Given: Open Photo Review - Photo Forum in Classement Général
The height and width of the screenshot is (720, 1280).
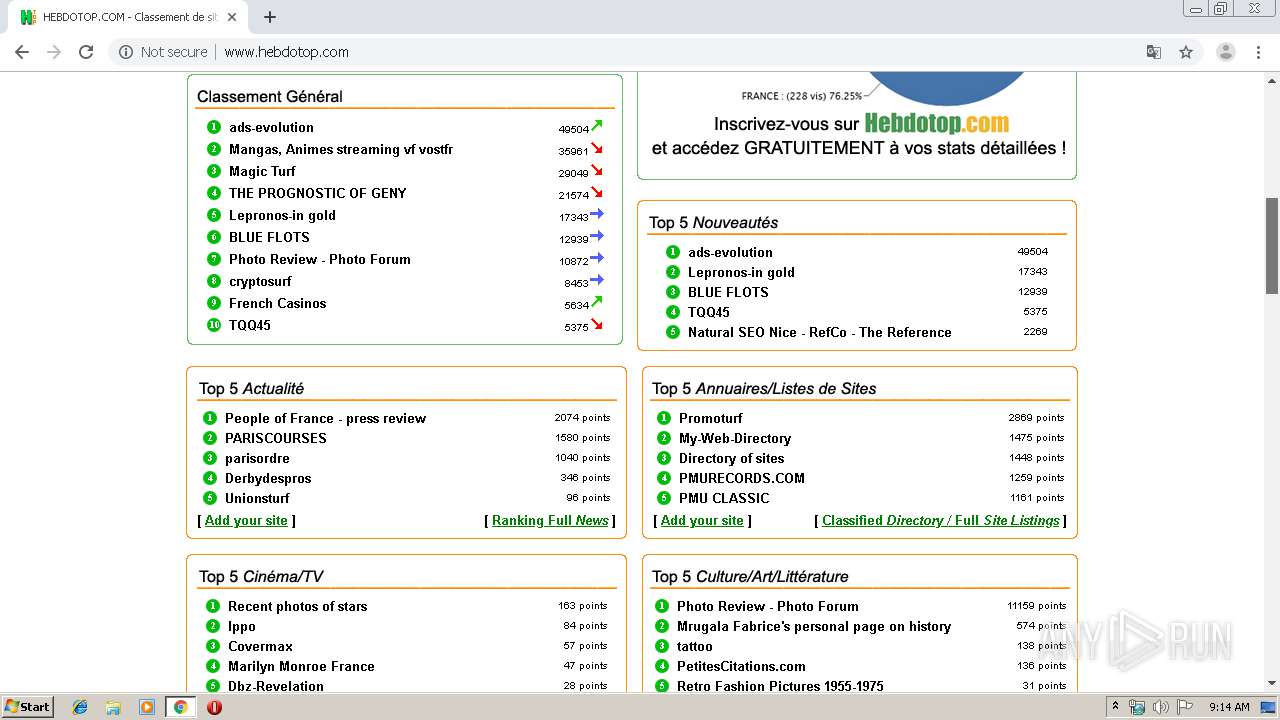Looking at the screenshot, I should [x=320, y=259].
